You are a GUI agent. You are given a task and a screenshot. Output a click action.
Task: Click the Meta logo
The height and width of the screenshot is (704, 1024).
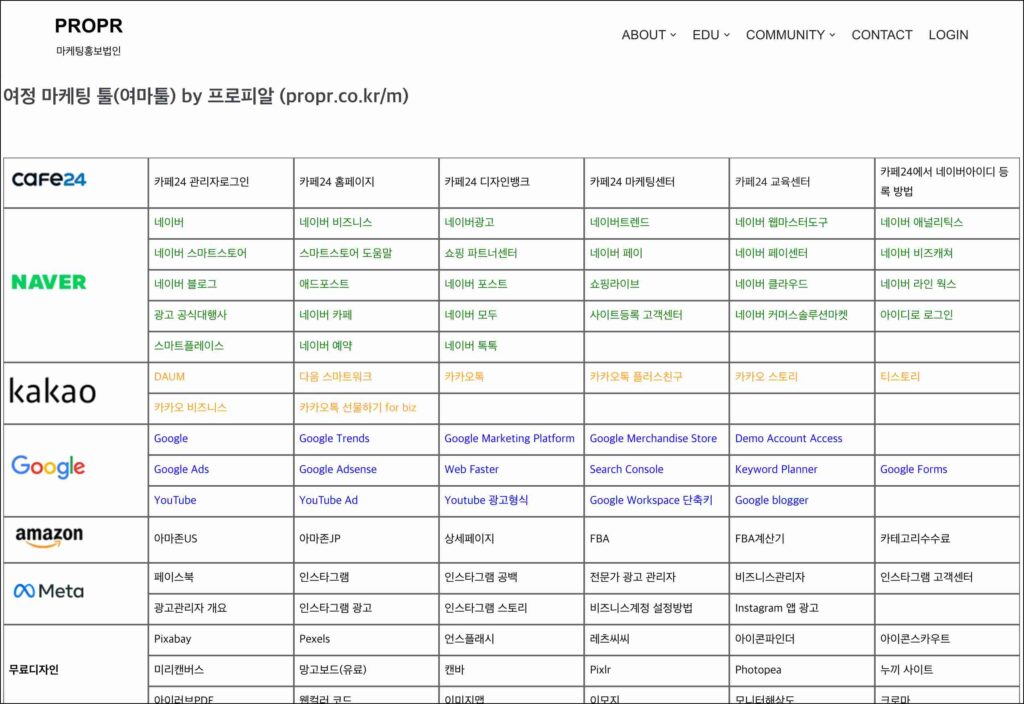point(49,591)
